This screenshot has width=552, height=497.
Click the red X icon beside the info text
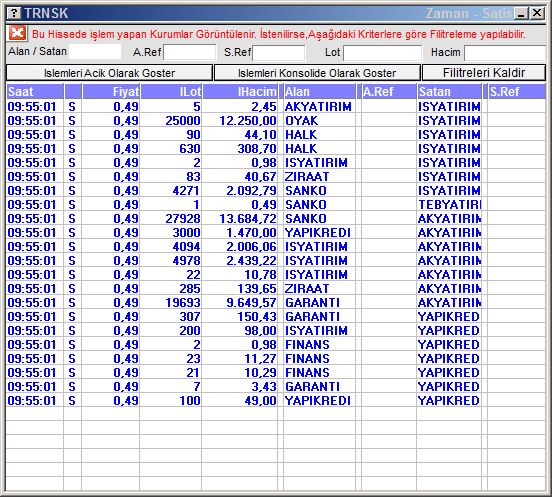[17, 33]
